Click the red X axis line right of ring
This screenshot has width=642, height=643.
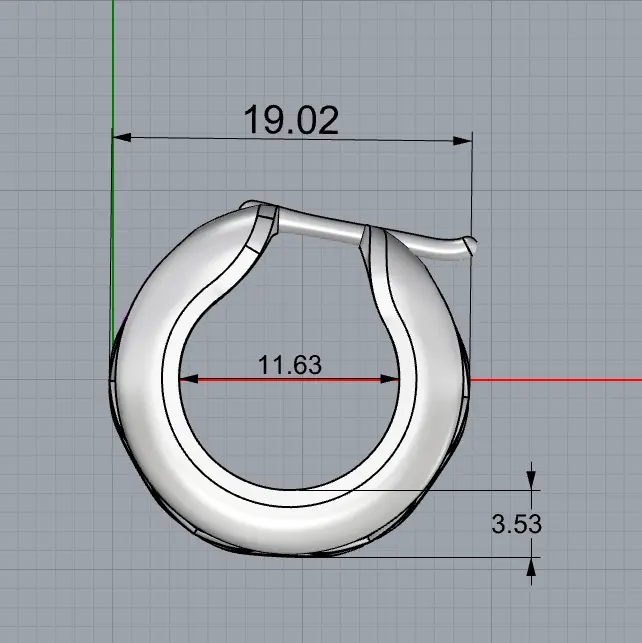pos(560,380)
